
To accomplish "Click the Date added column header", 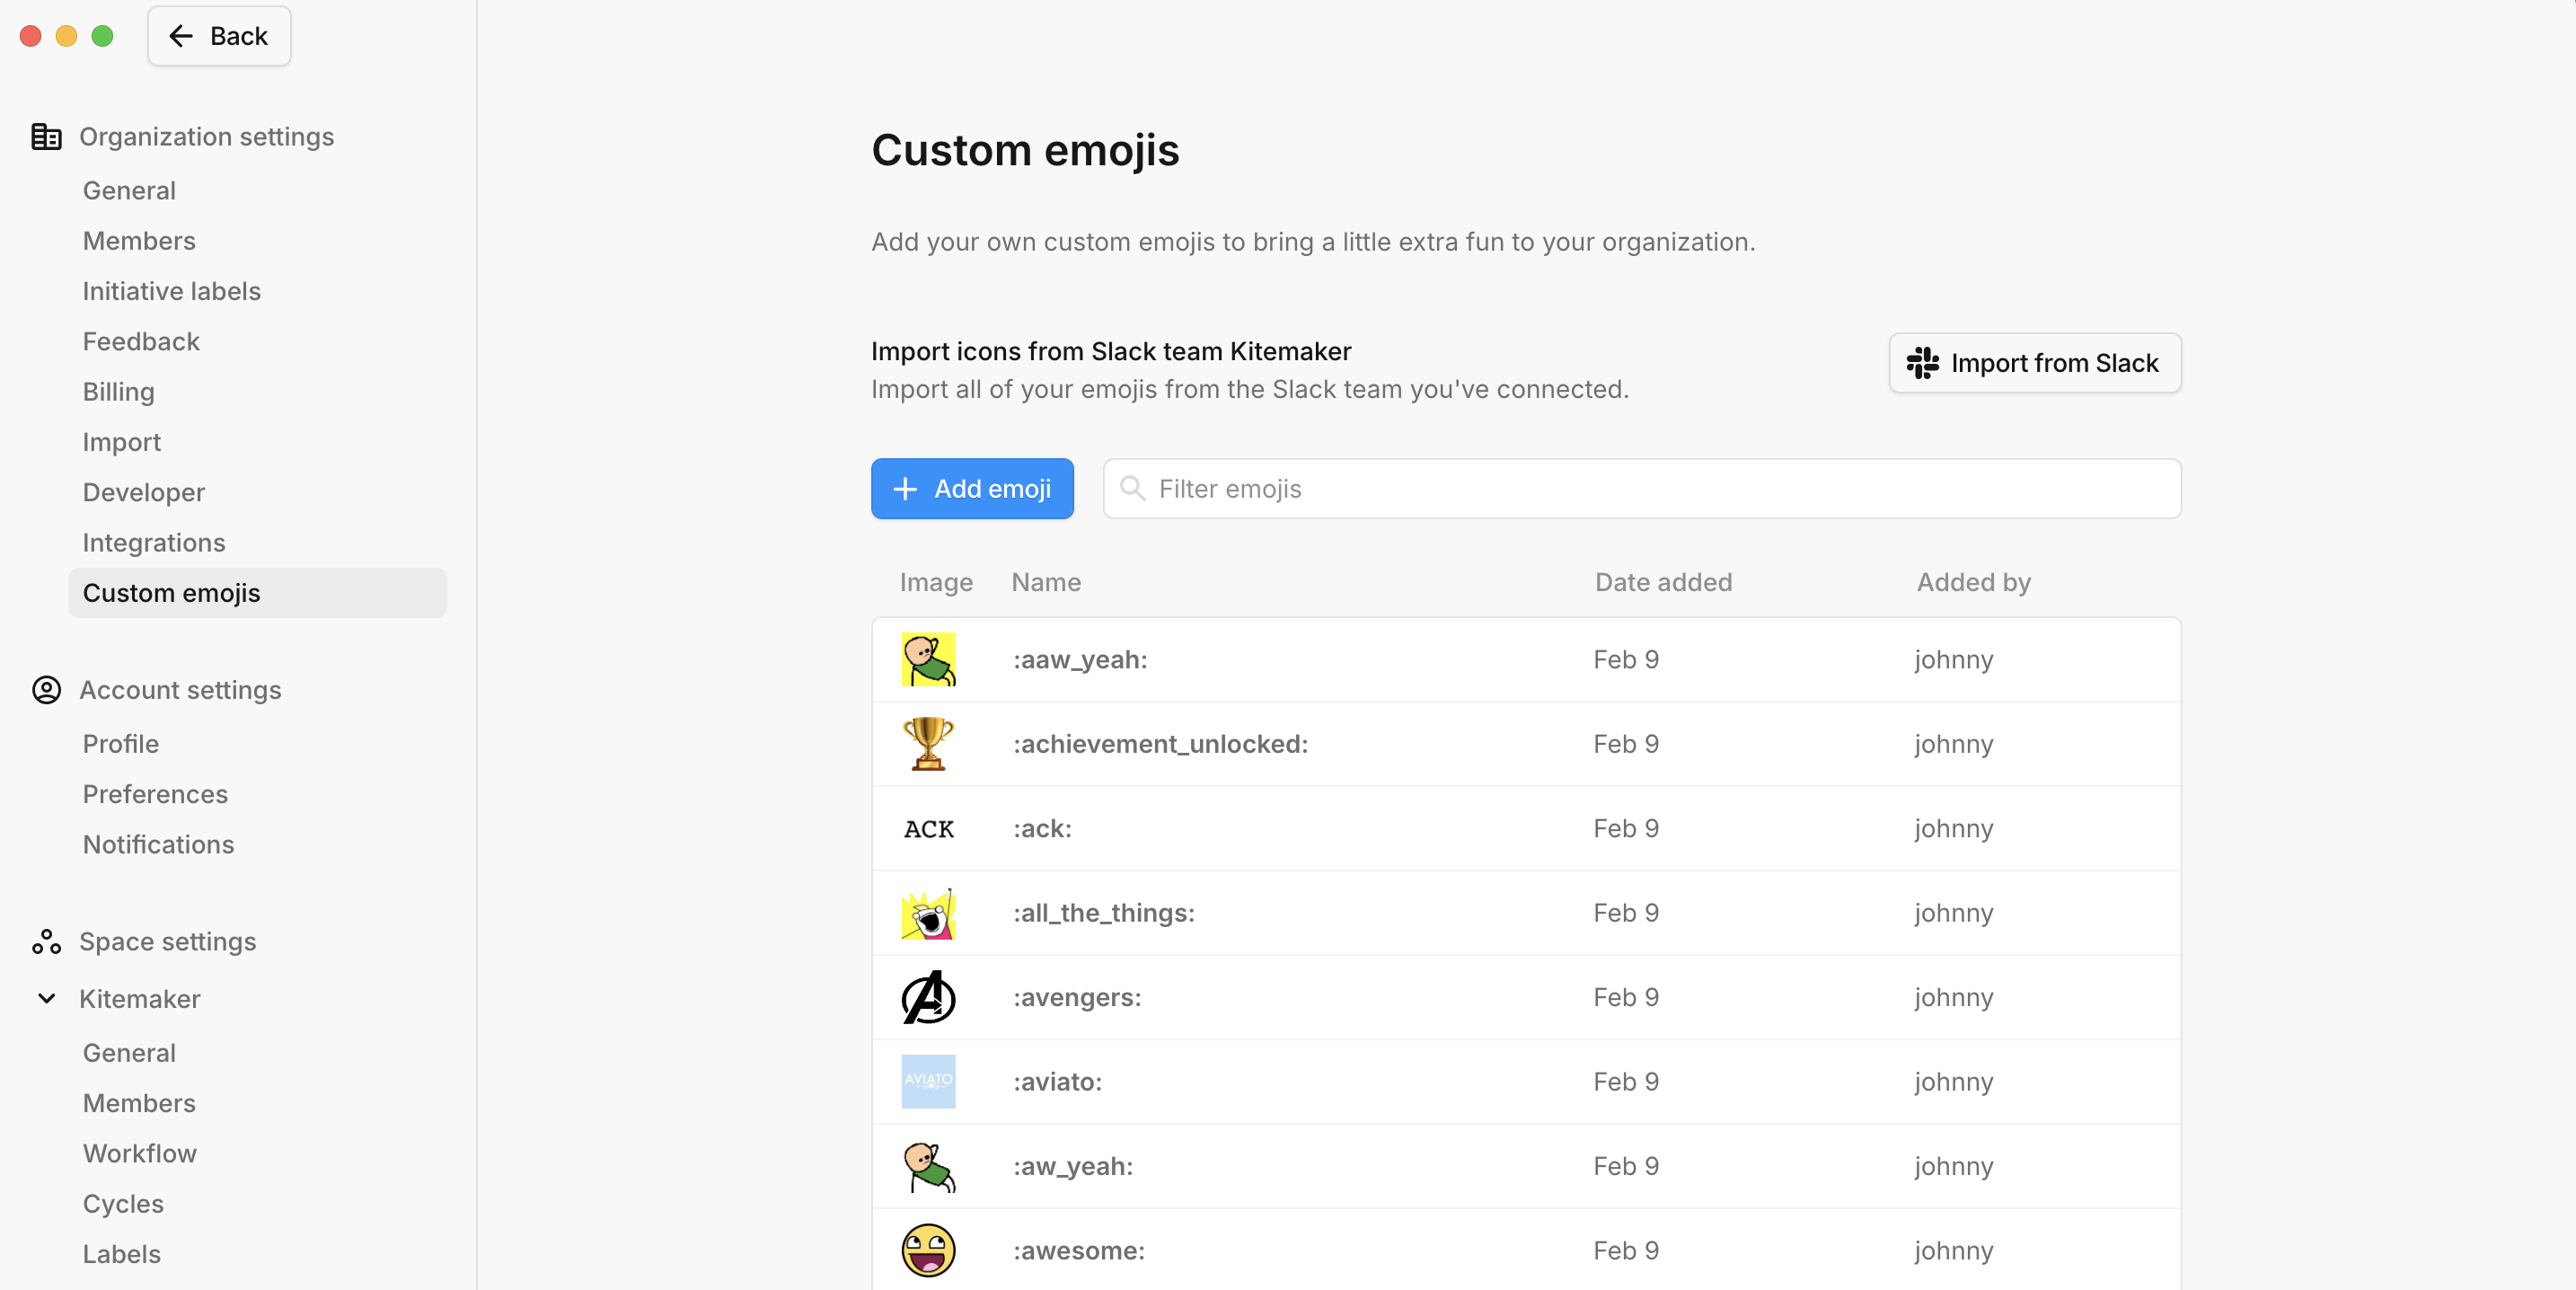I will [1663, 582].
